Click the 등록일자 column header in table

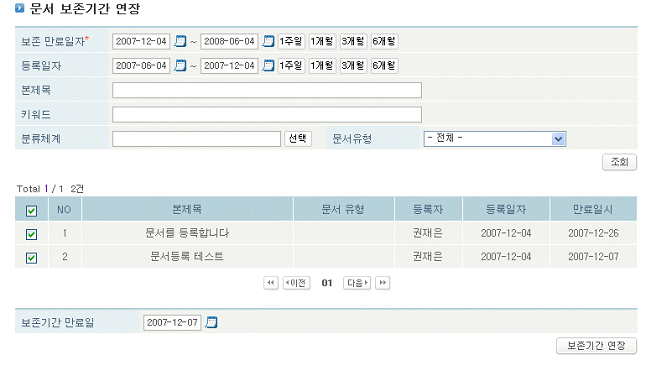[x=506, y=210]
